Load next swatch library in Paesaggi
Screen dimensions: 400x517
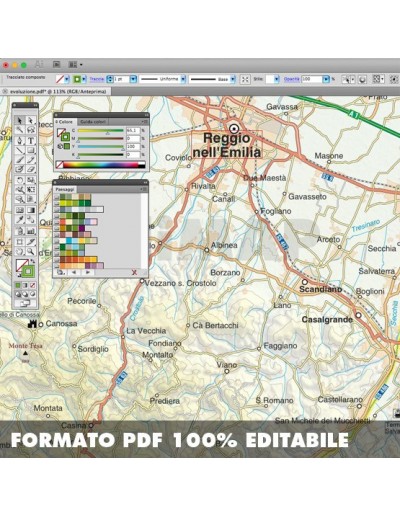click(88, 272)
